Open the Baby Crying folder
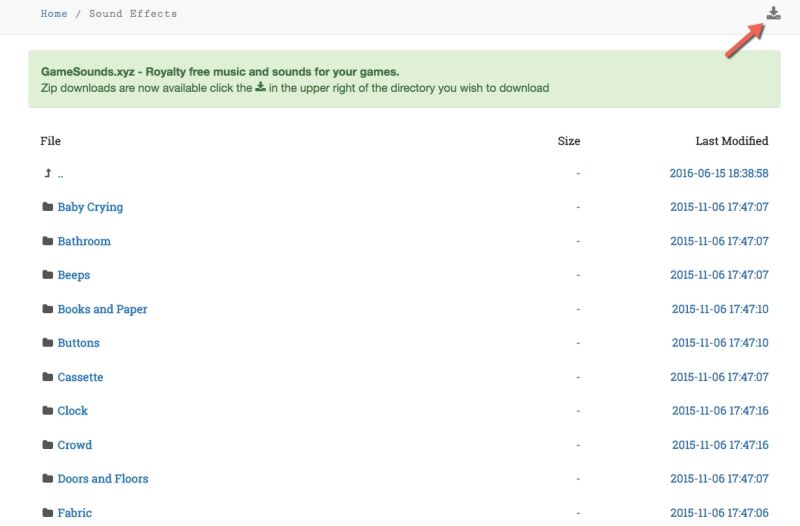Image resolution: width=800 pixels, height=526 pixels. (90, 207)
